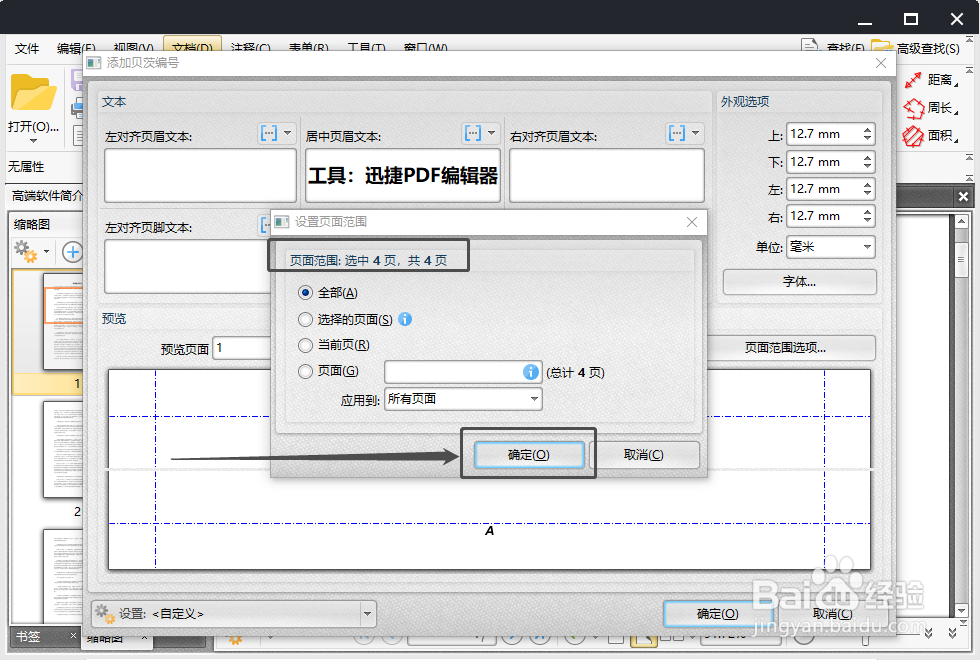Click the plus zoom icon in thumbnail panel
Viewport: 980px width, 660px height.
pos(72,252)
